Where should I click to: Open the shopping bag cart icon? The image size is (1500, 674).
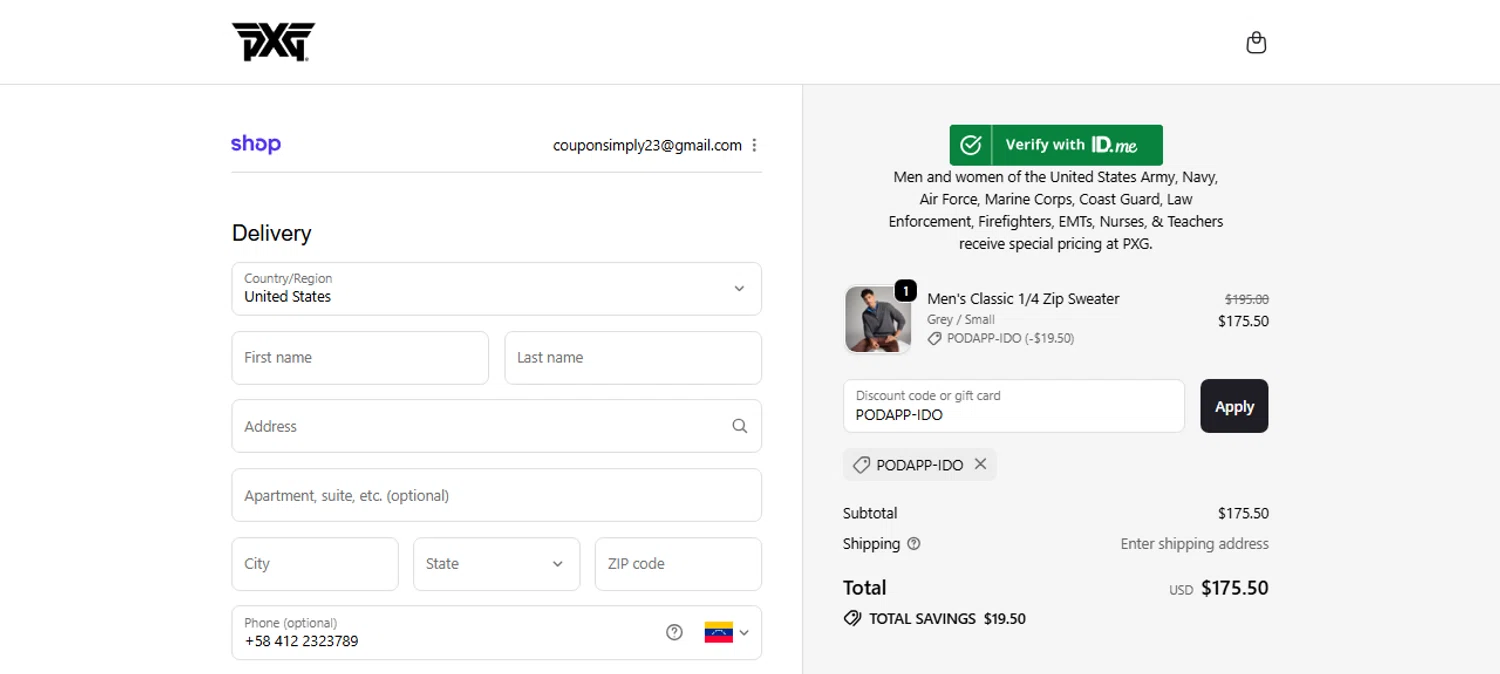1256,43
